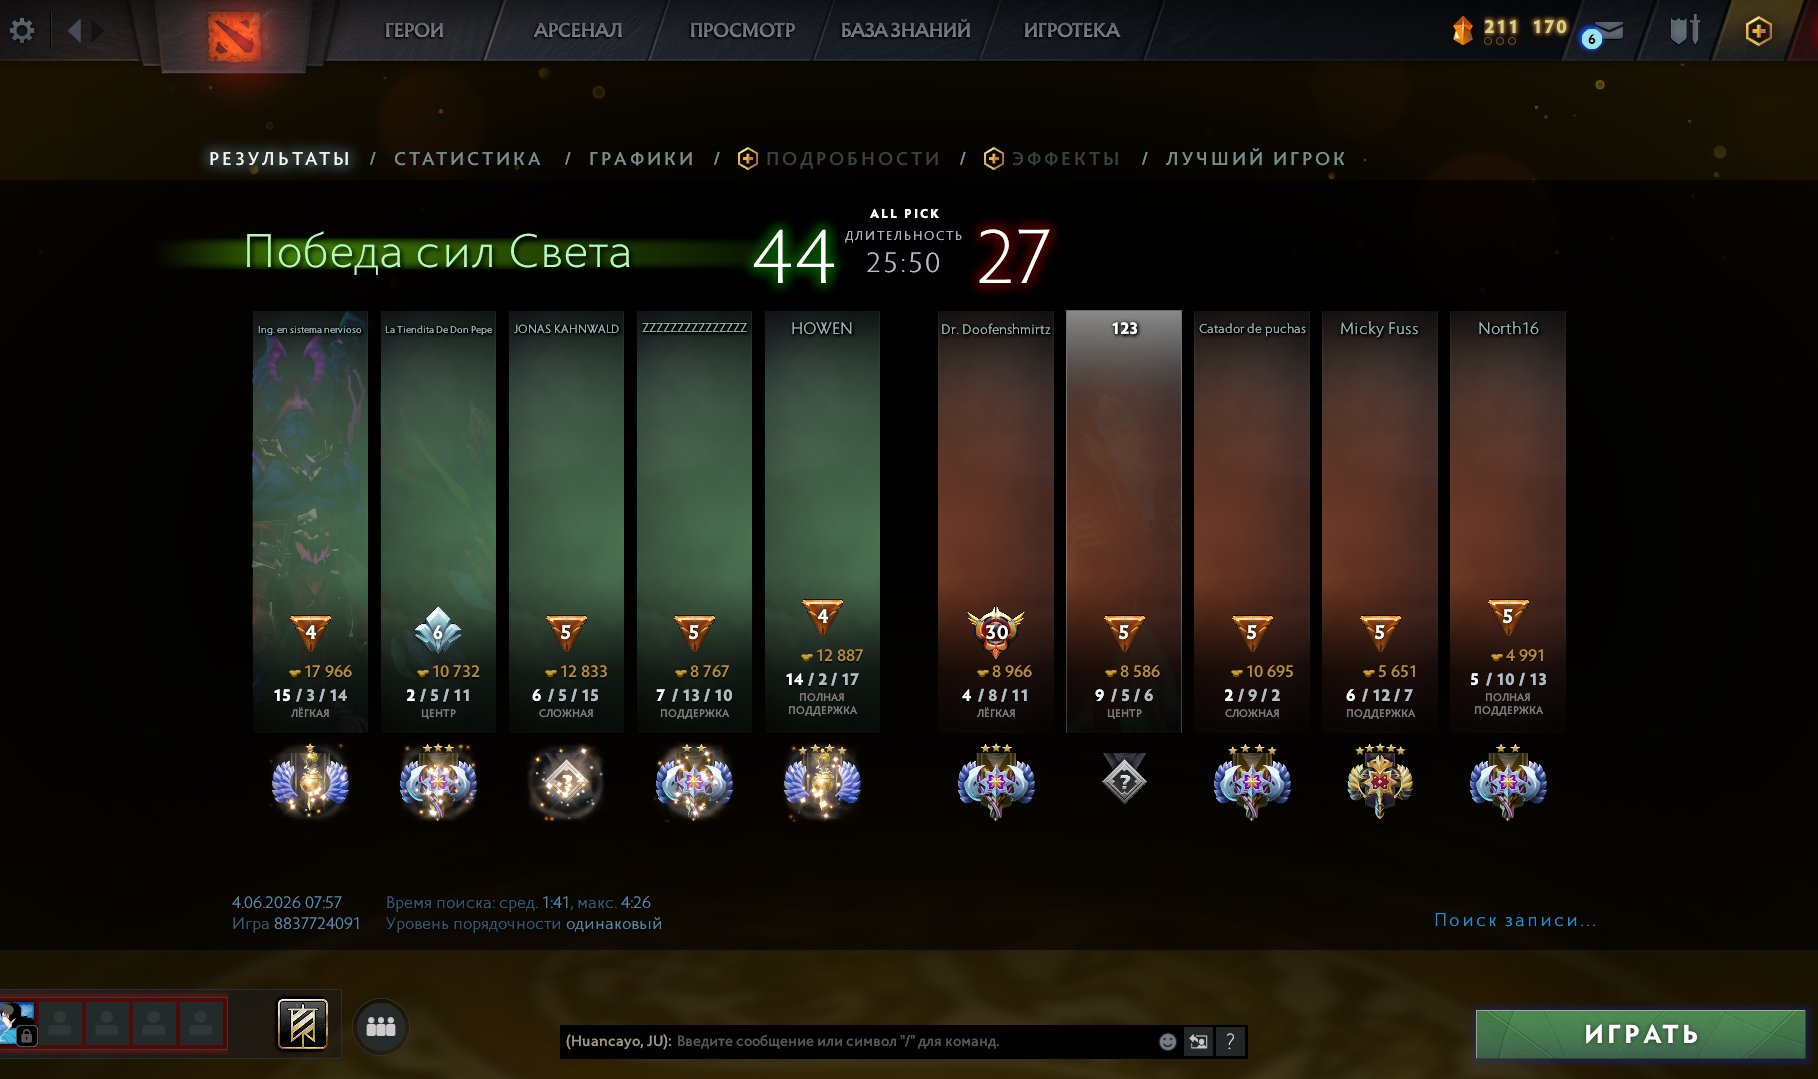This screenshot has width=1818, height=1079.
Task: Click unranked medal under player 123
Action: (1124, 778)
